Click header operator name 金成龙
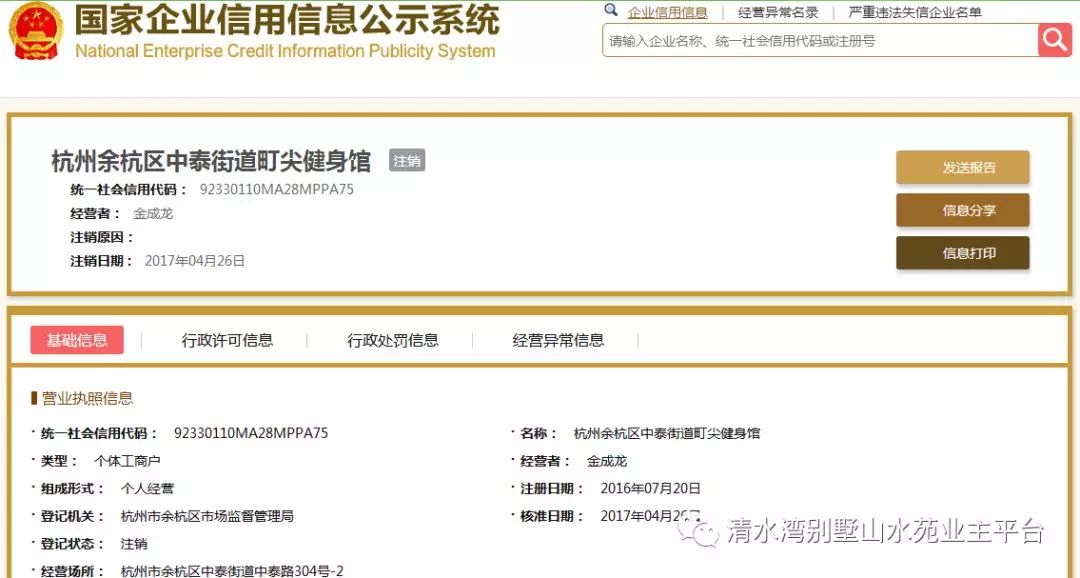 pyautogui.click(x=153, y=214)
